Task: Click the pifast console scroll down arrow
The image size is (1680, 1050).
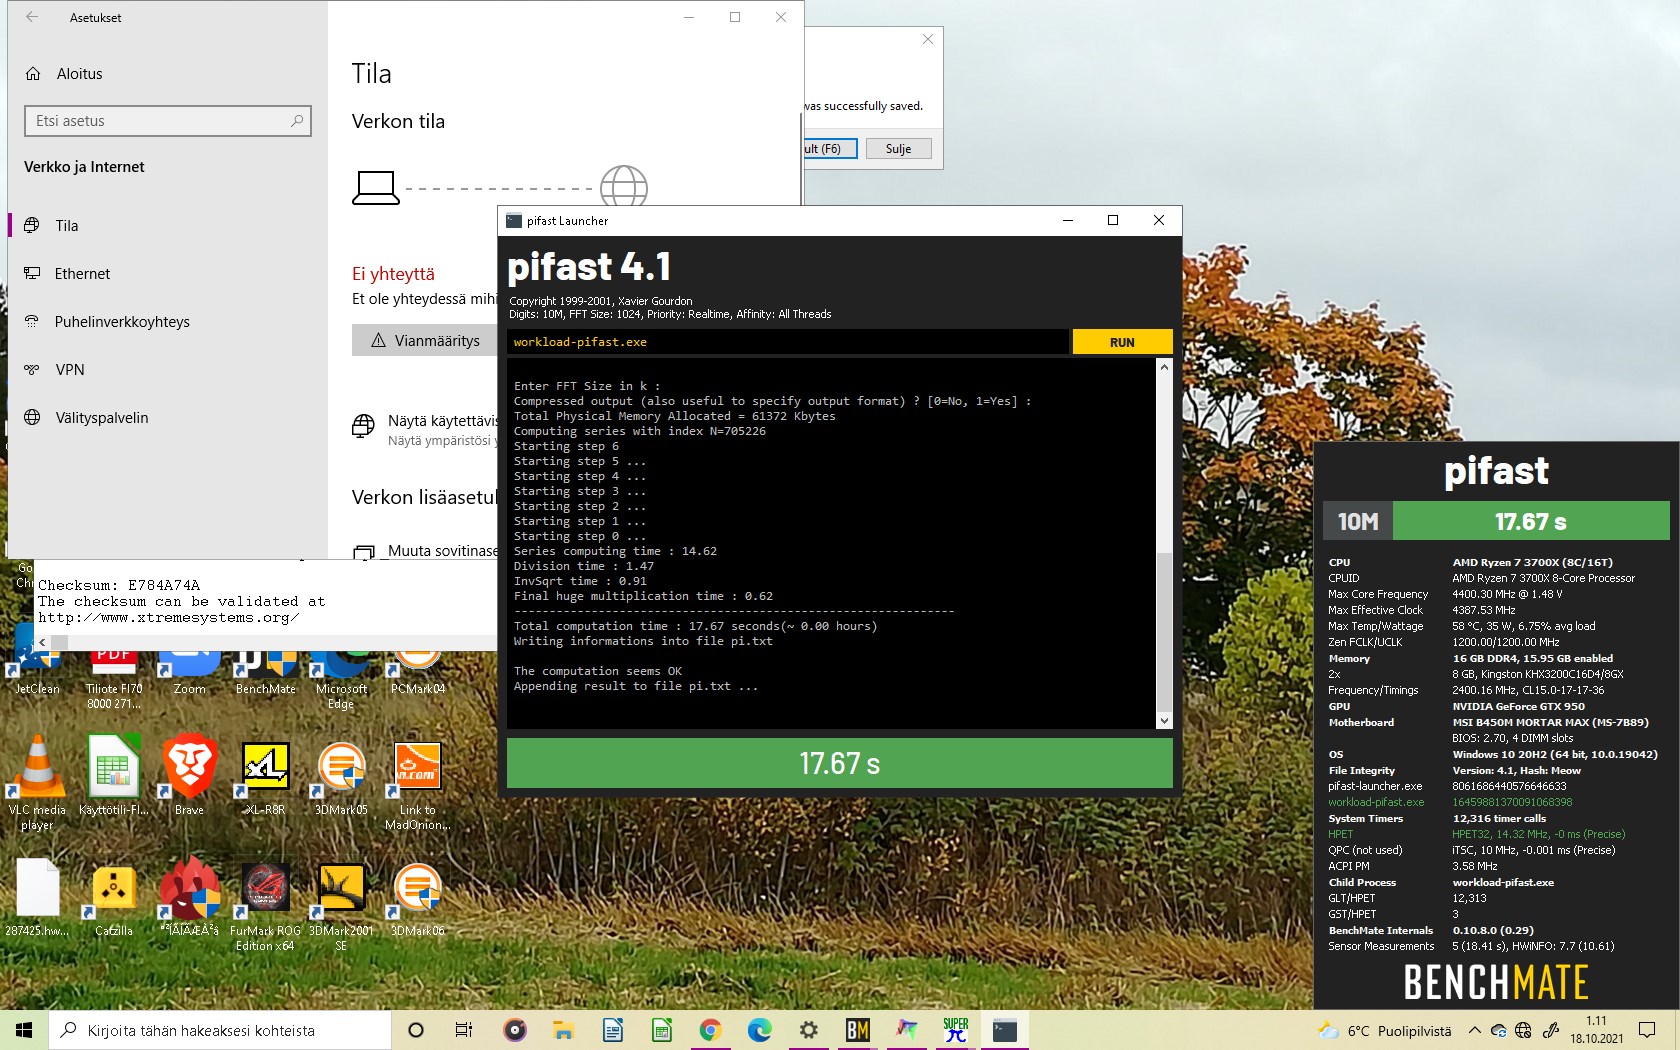Action: tap(1164, 720)
